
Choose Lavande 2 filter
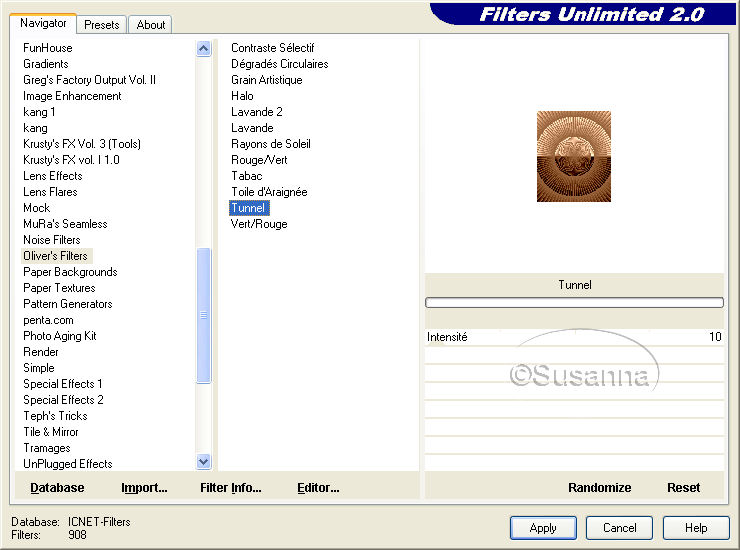(257, 112)
